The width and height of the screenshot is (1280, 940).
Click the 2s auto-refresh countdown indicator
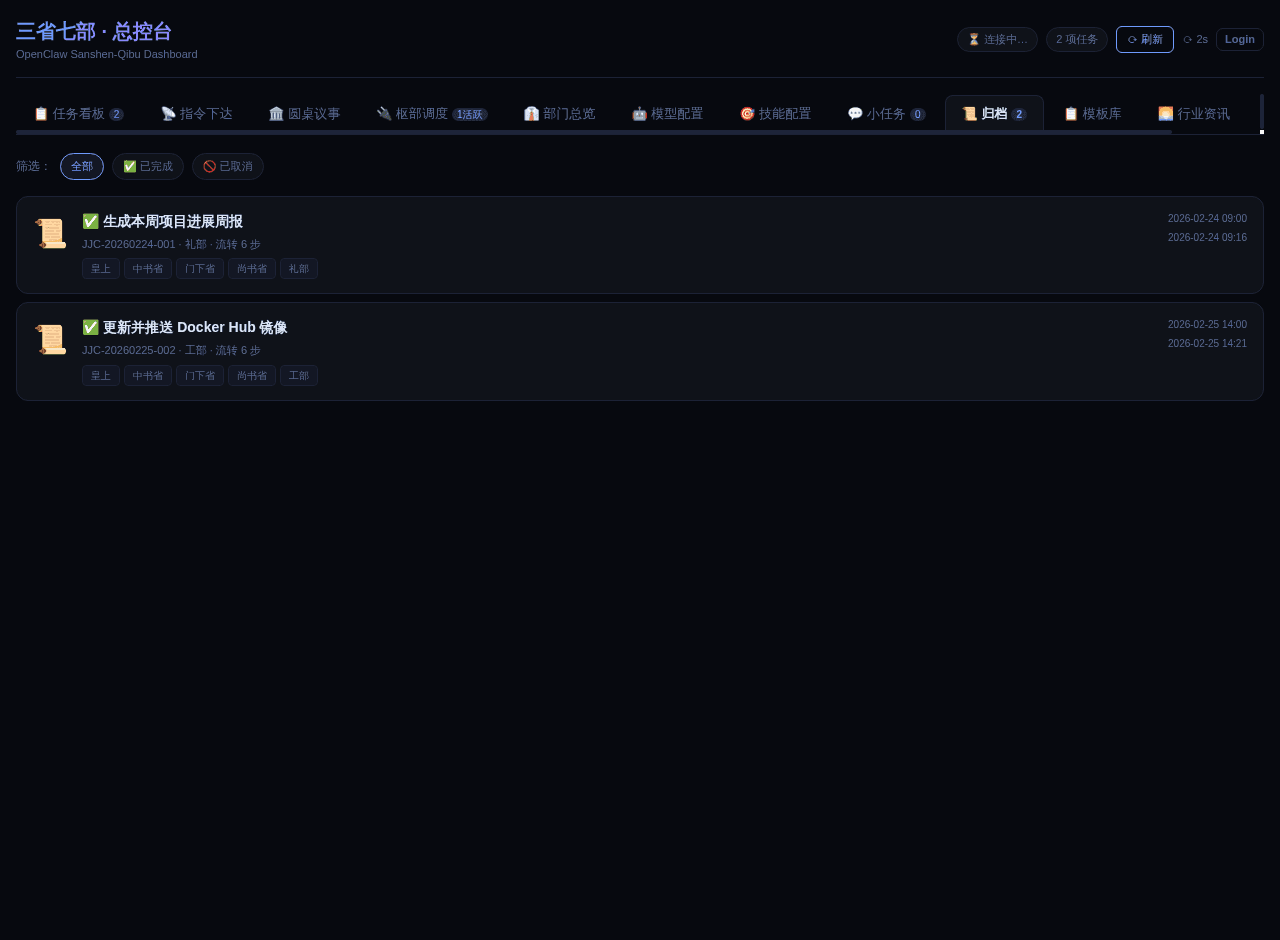pos(1195,39)
